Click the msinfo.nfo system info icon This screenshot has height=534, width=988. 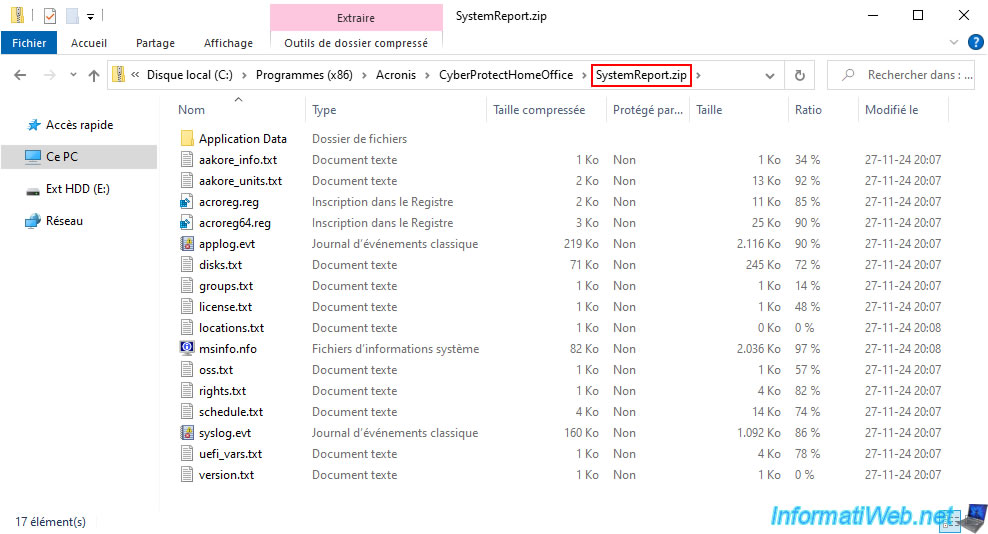click(187, 348)
